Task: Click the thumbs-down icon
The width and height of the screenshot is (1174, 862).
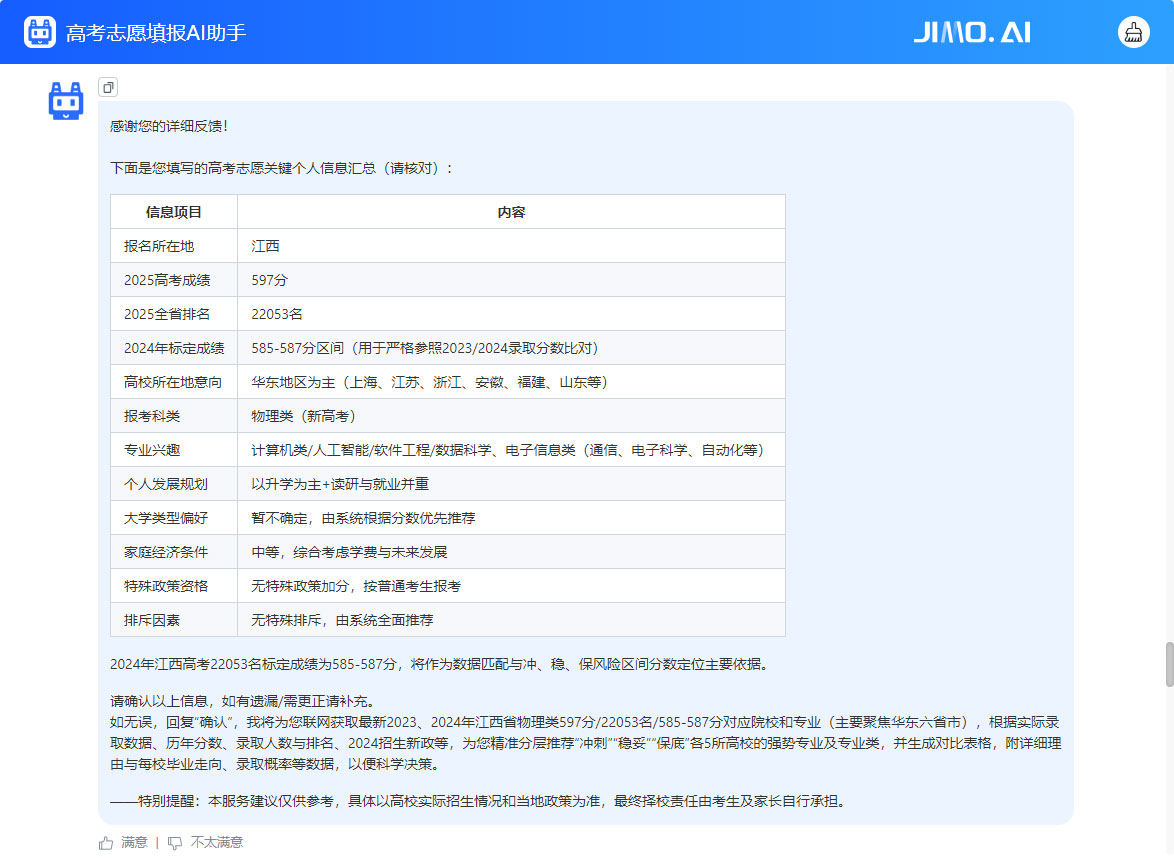Action: coord(174,843)
